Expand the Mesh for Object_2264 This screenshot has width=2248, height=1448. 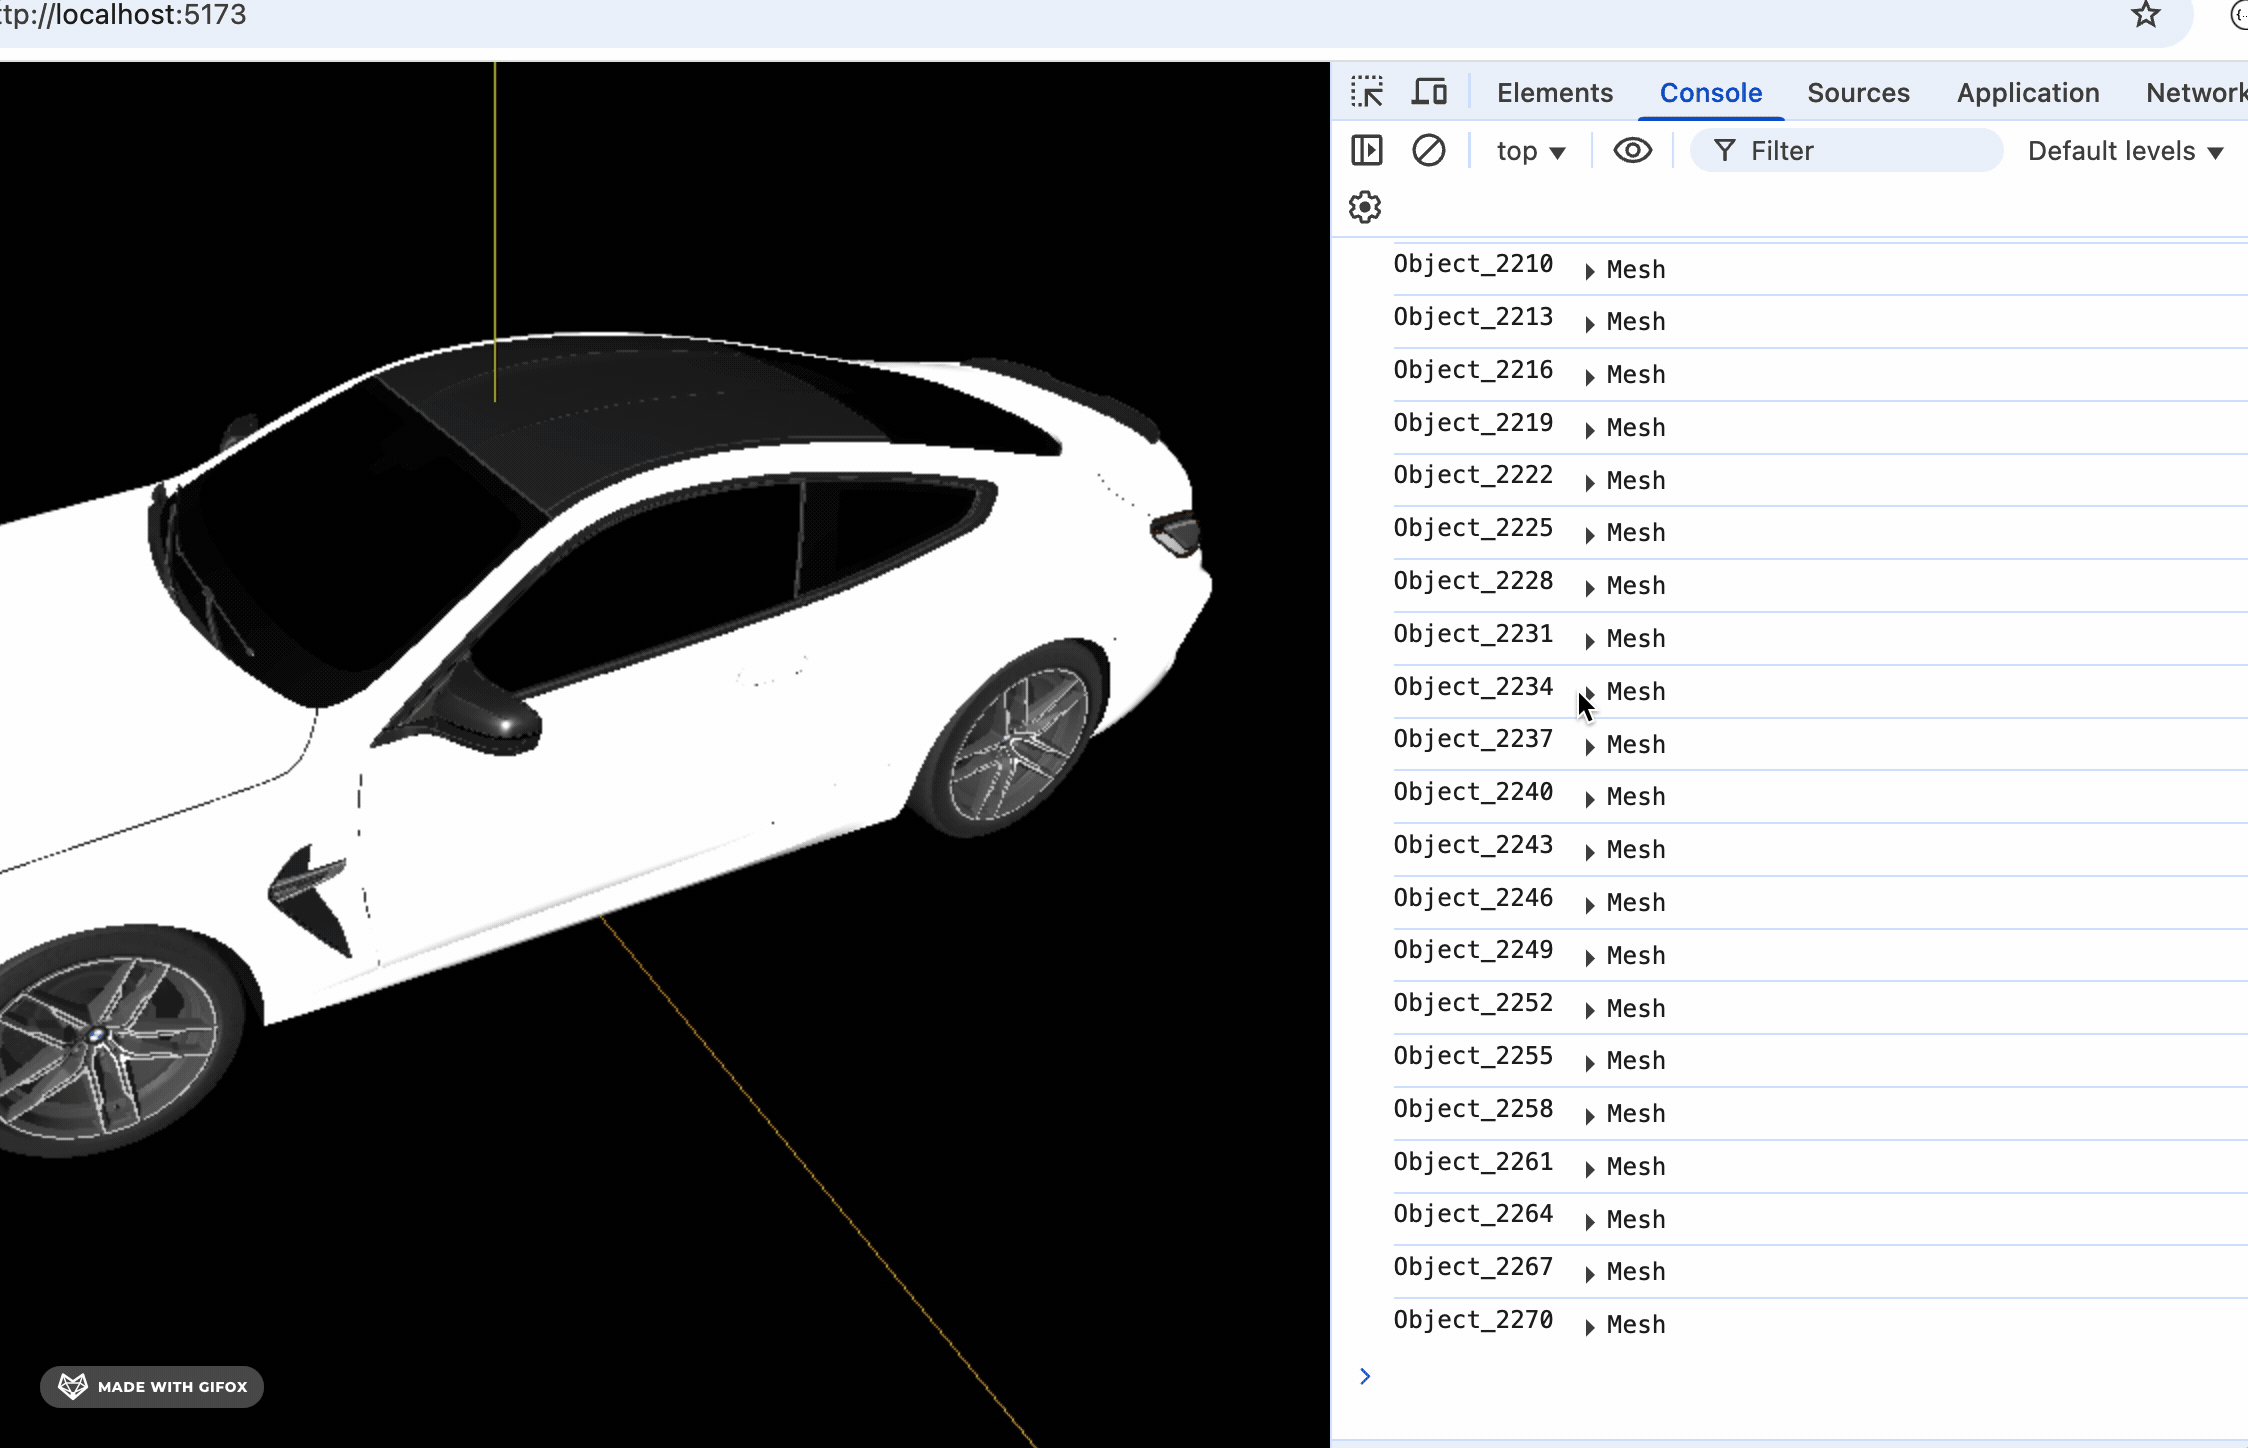pos(1589,1222)
